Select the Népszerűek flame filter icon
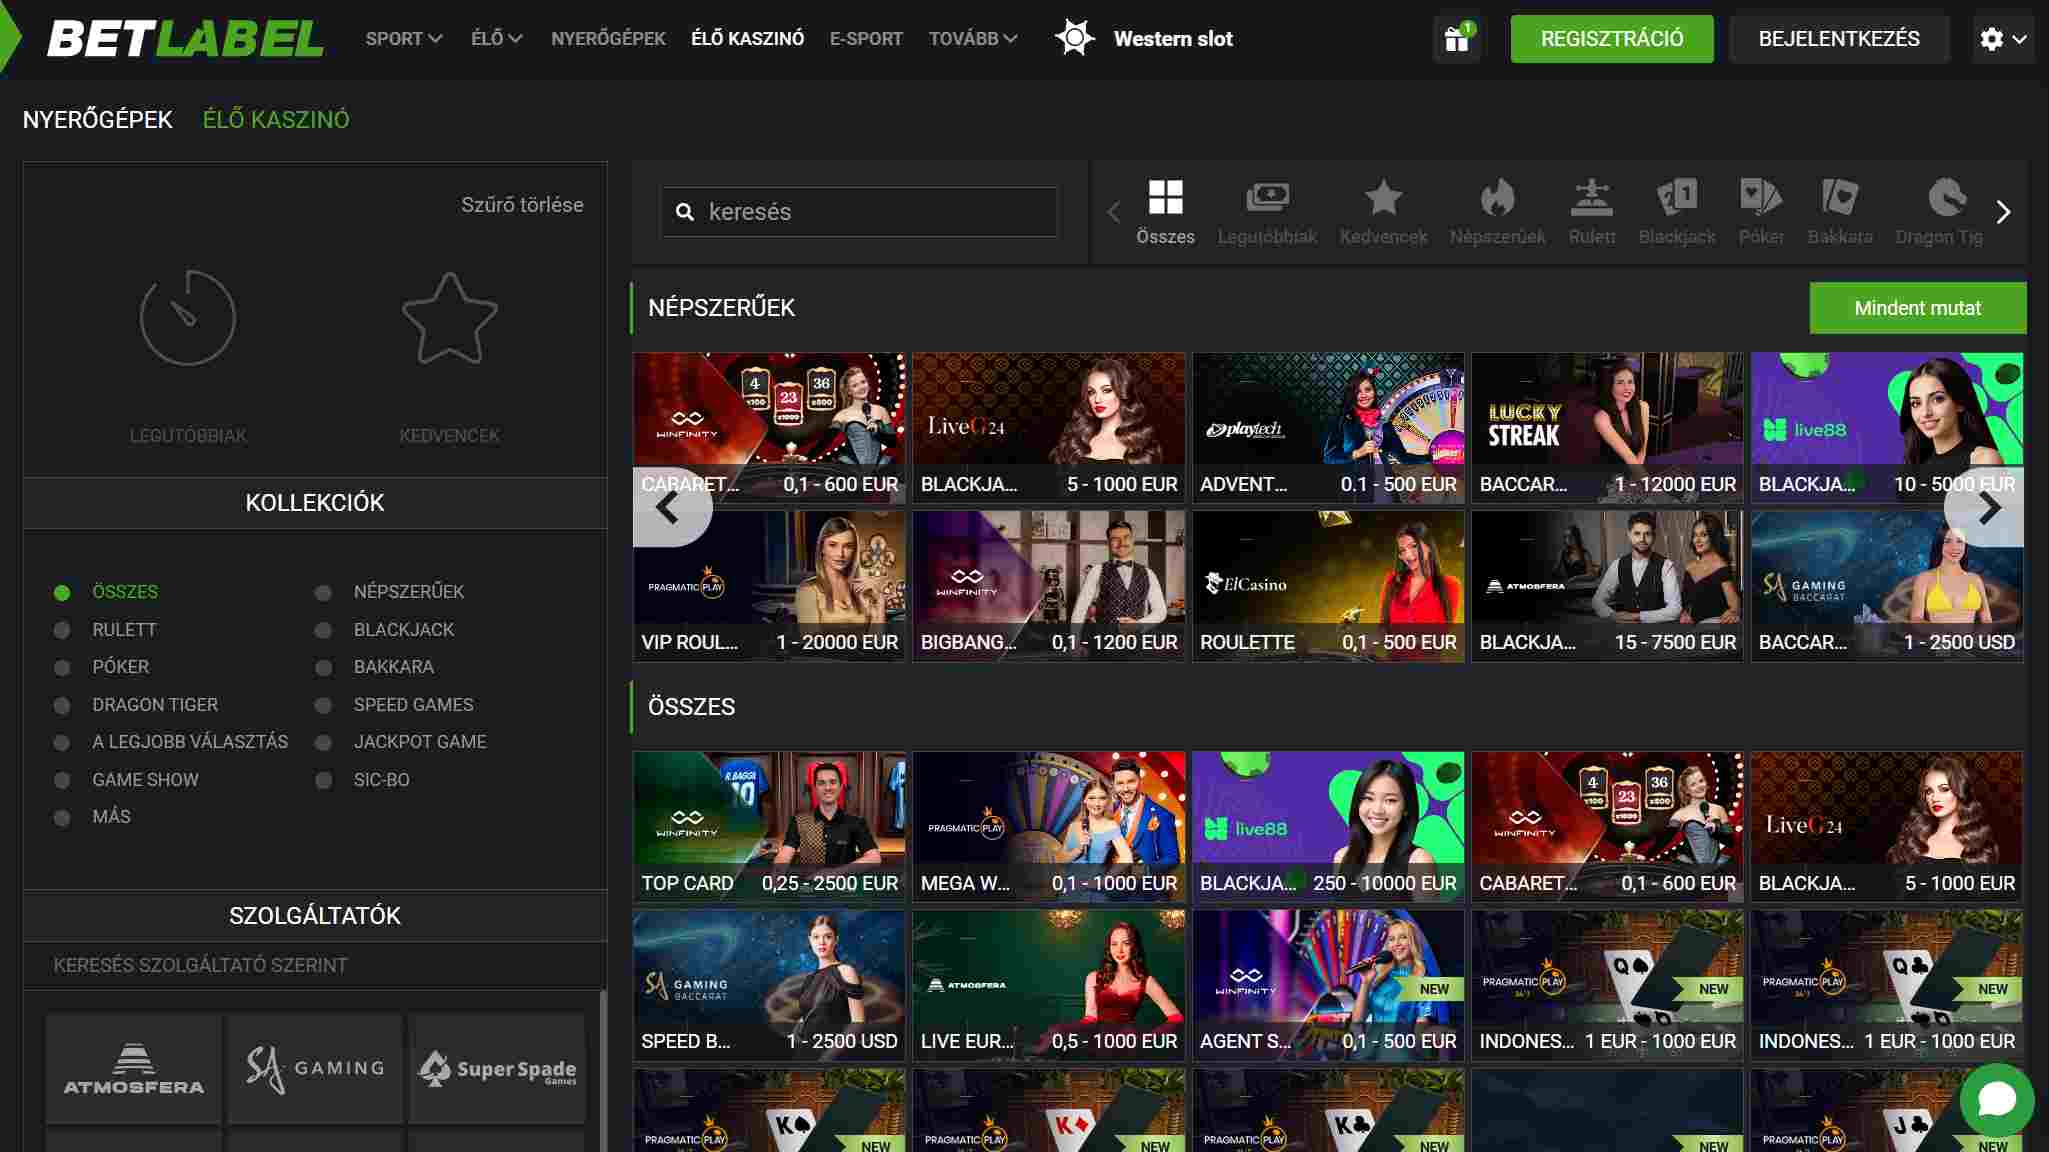 click(x=1498, y=198)
